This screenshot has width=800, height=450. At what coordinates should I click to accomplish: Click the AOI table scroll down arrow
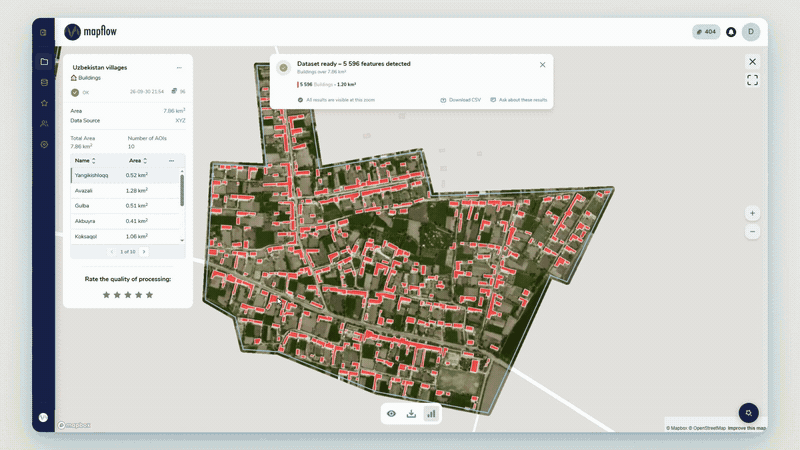(182, 240)
